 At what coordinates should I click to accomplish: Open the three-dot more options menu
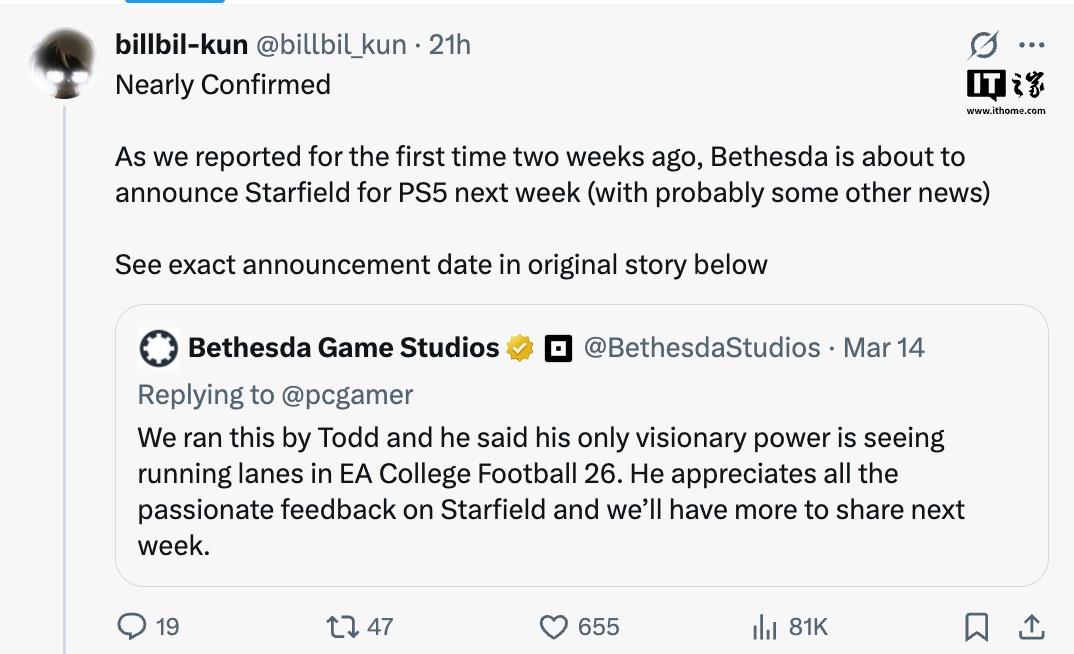(x=1031, y=45)
